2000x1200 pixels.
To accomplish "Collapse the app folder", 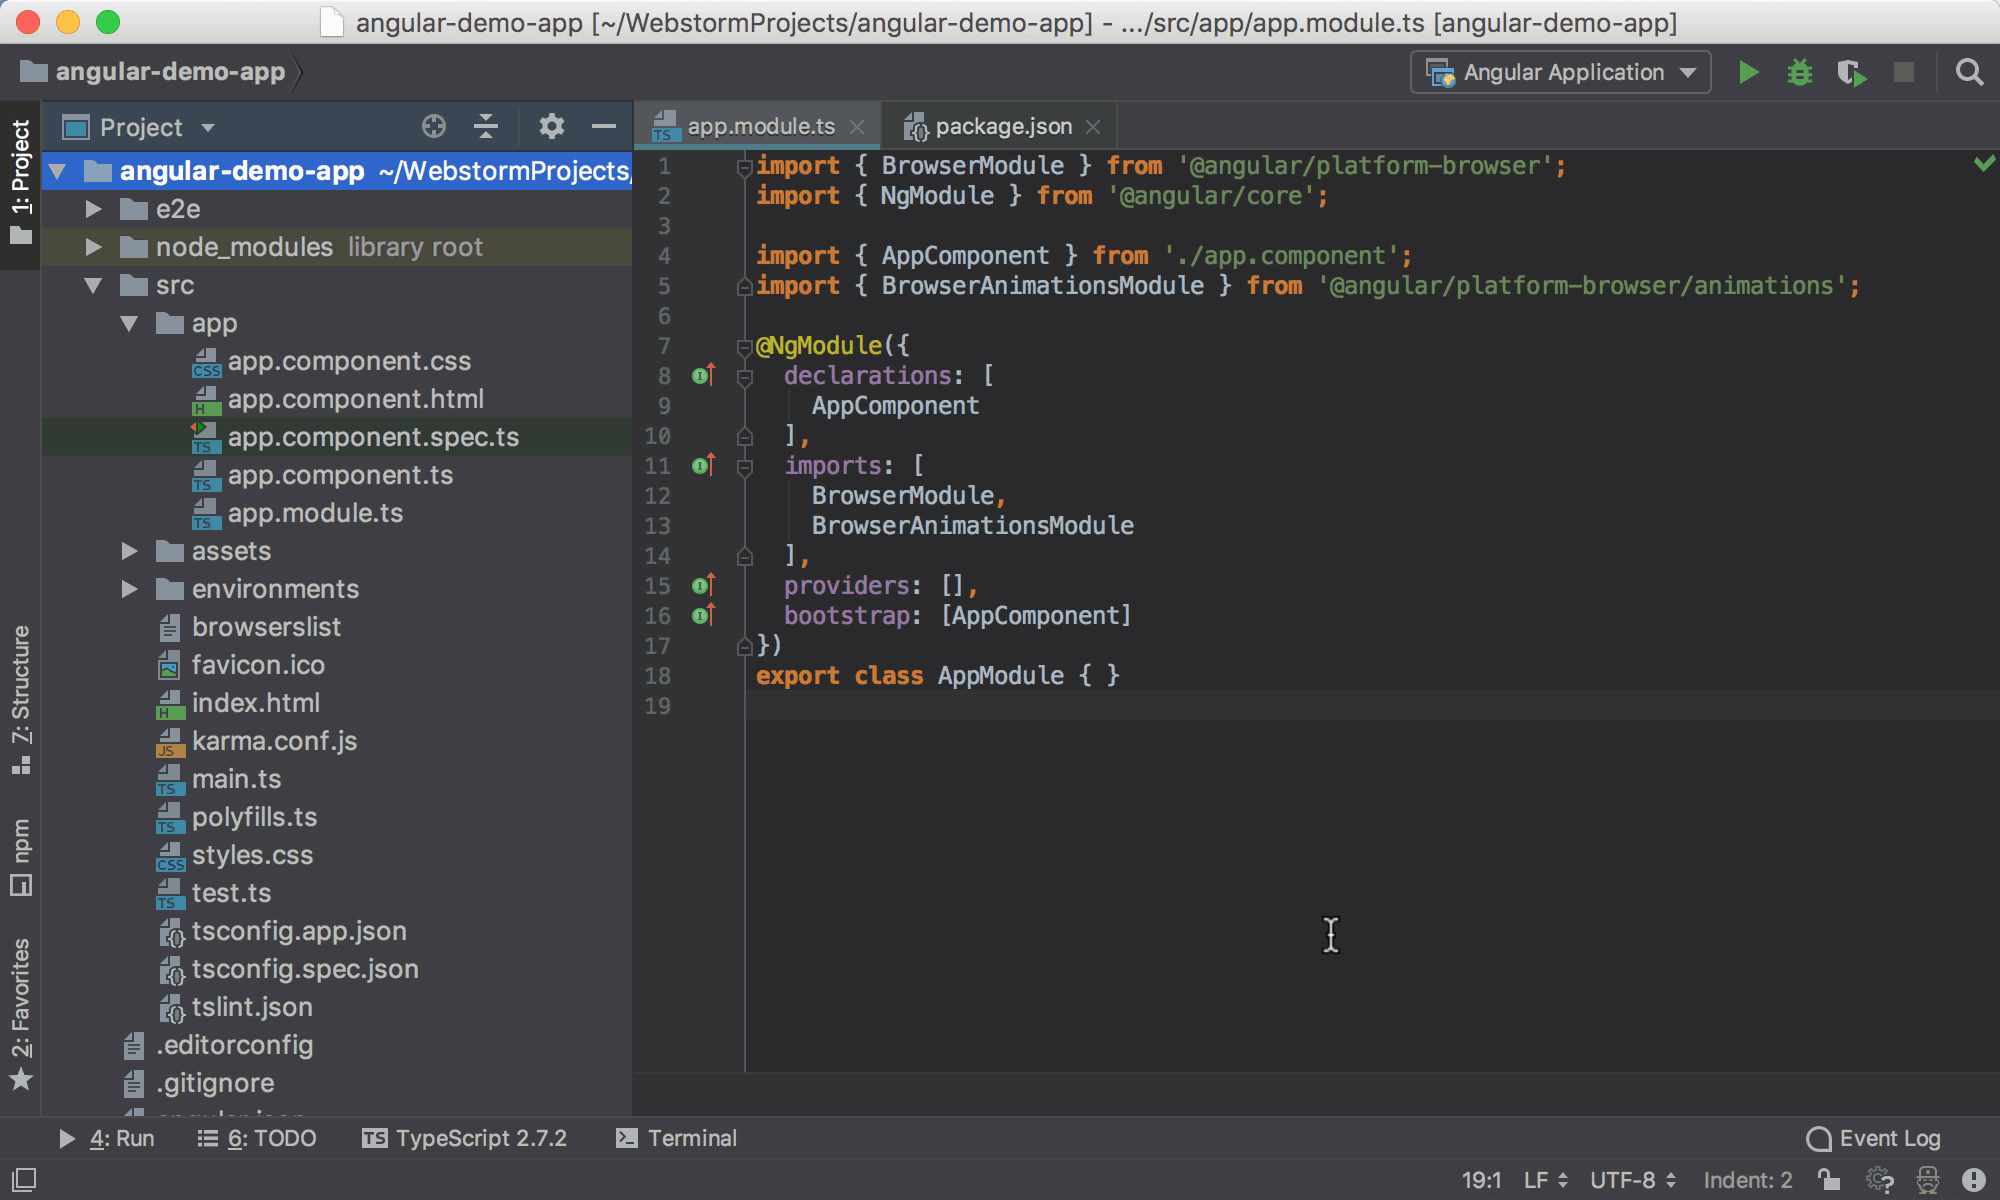I will coord(130,323).
